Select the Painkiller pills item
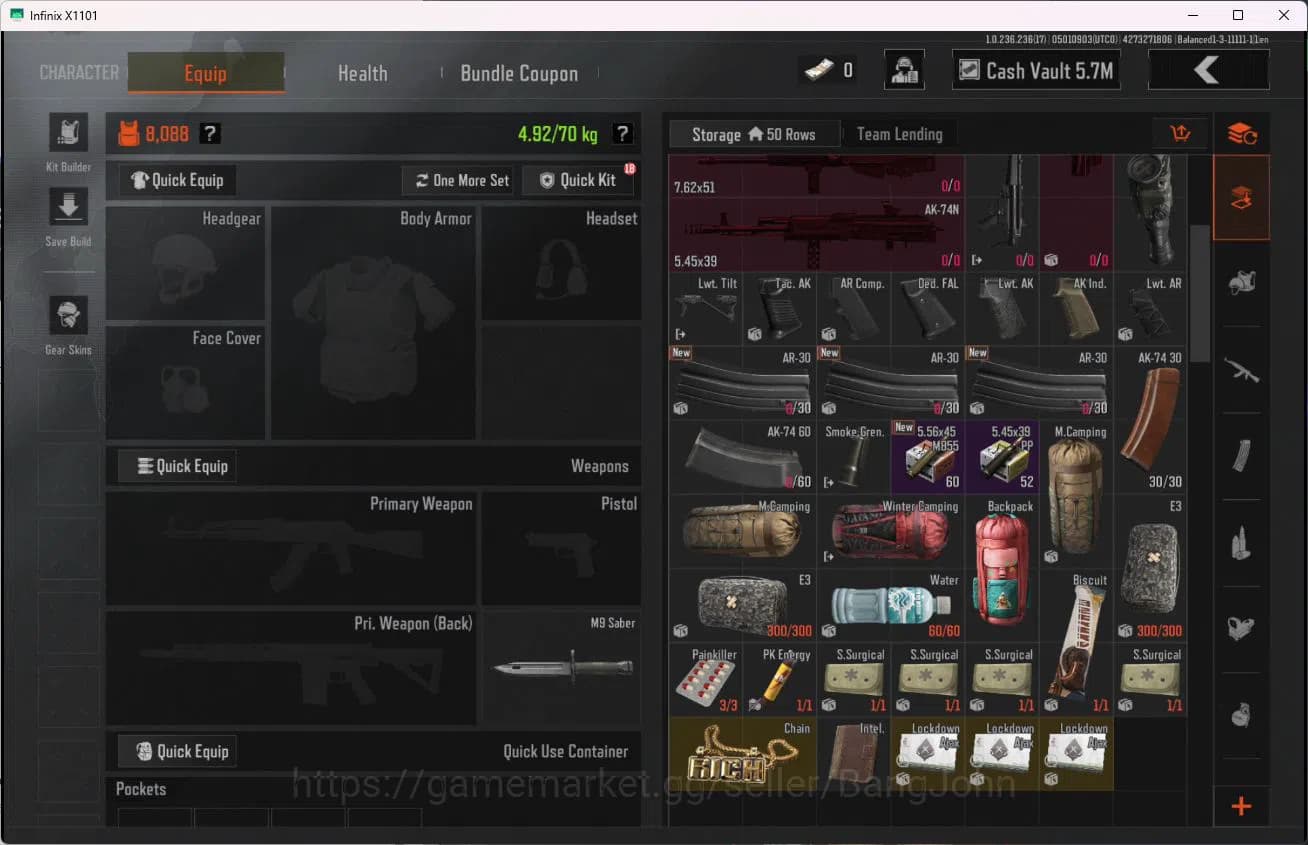The image size is (1308, 845). (705, 679)
